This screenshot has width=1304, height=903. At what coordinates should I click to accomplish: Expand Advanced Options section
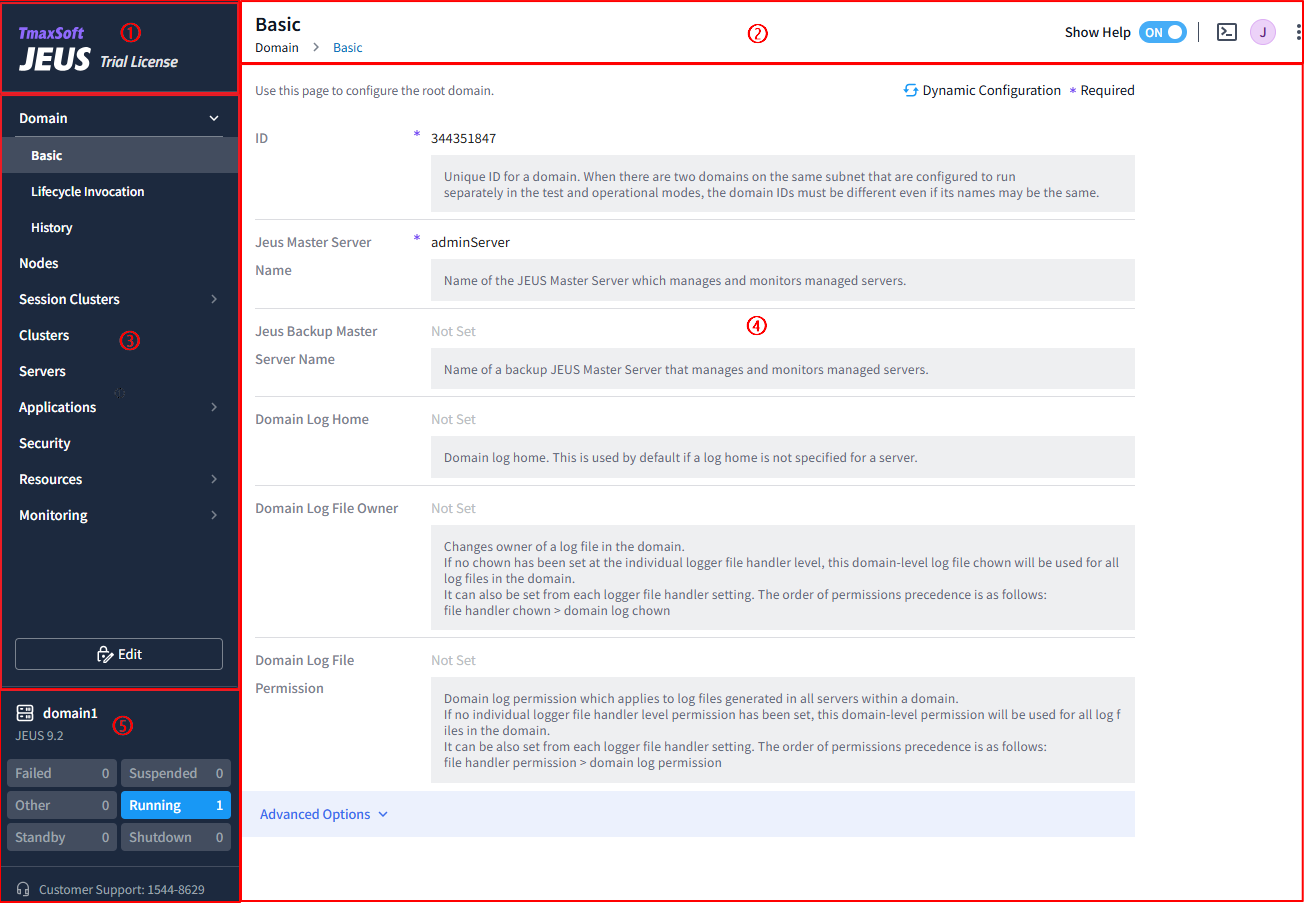click(323, 814)
